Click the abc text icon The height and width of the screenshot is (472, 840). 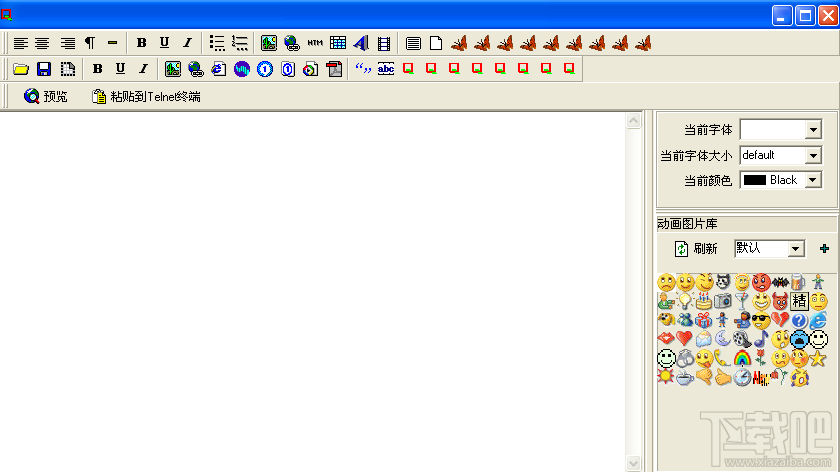(x=386, y=69)
